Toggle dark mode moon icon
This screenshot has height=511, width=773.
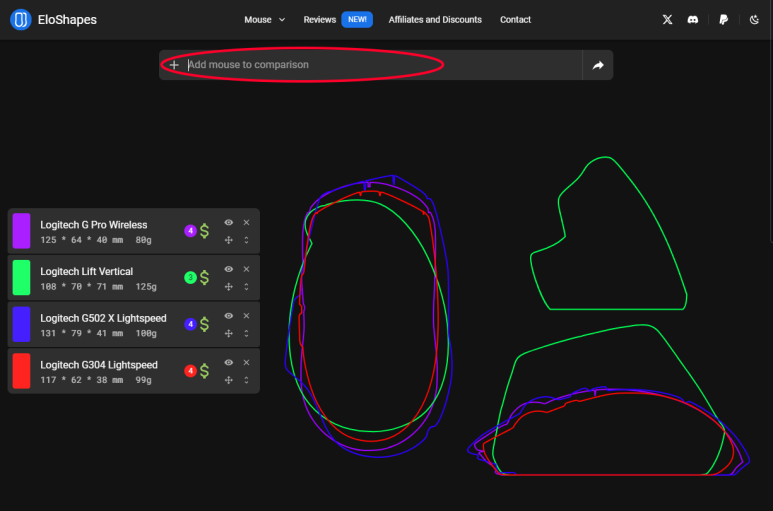click(754, 20)
